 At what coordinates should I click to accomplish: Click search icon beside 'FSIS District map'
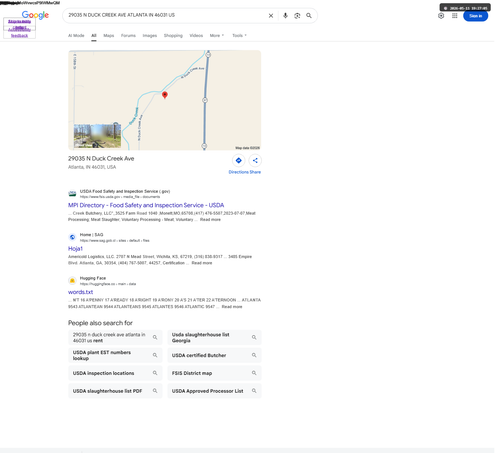click(254, 373)
